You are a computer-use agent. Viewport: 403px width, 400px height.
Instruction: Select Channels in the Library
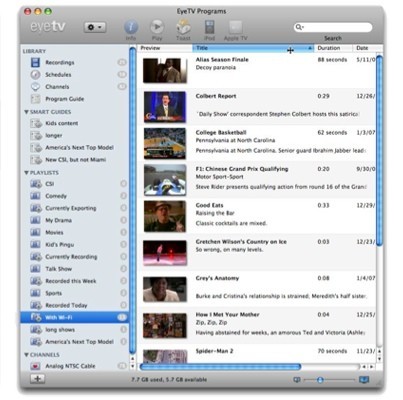tap(57, 87)
